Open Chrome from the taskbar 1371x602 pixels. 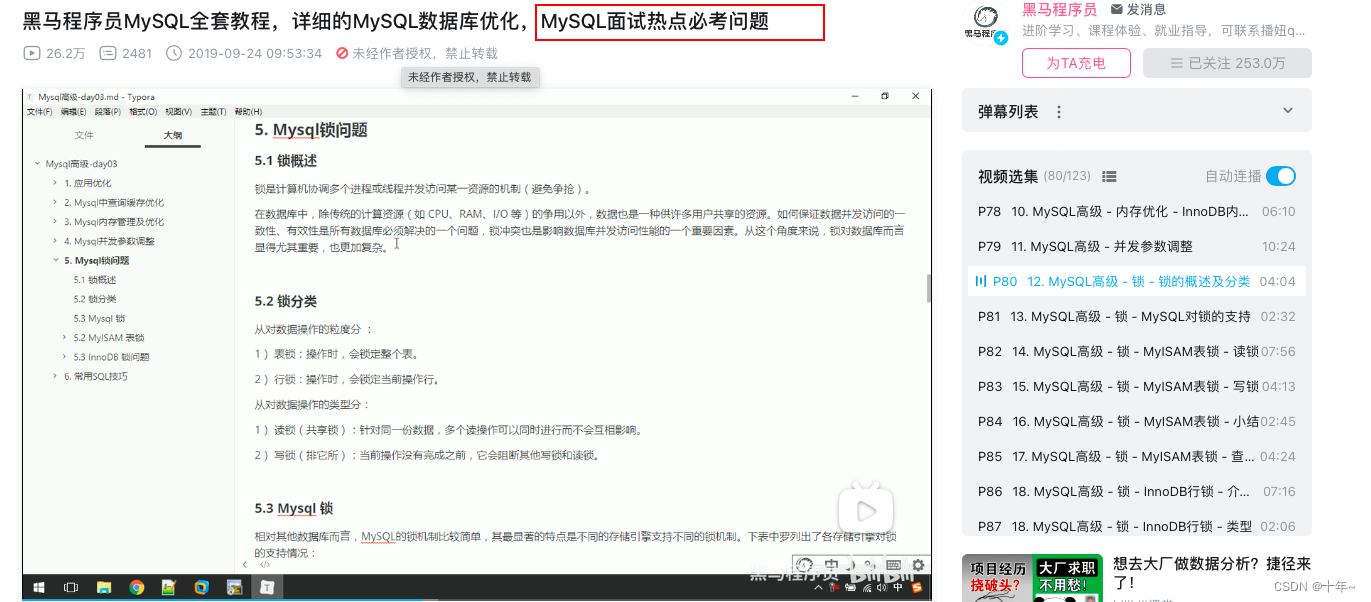[x=137, y=588]
